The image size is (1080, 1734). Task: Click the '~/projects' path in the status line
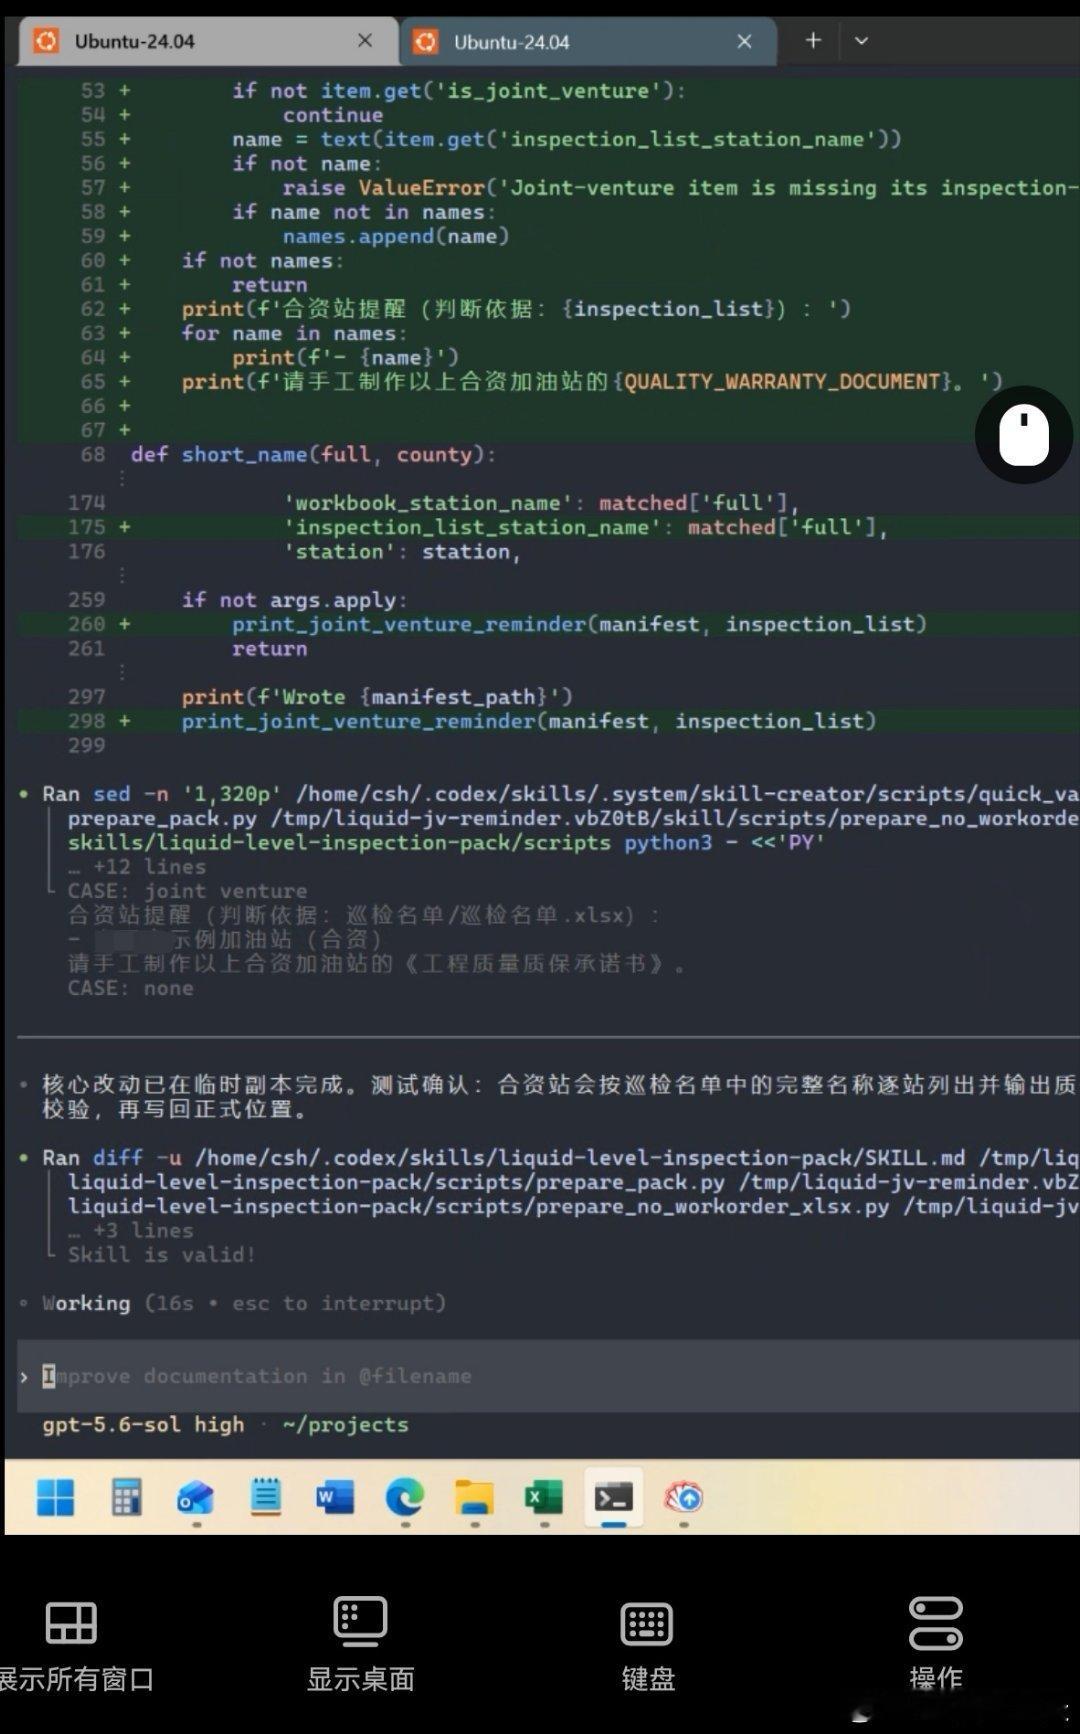click(x=345, y=1424)
